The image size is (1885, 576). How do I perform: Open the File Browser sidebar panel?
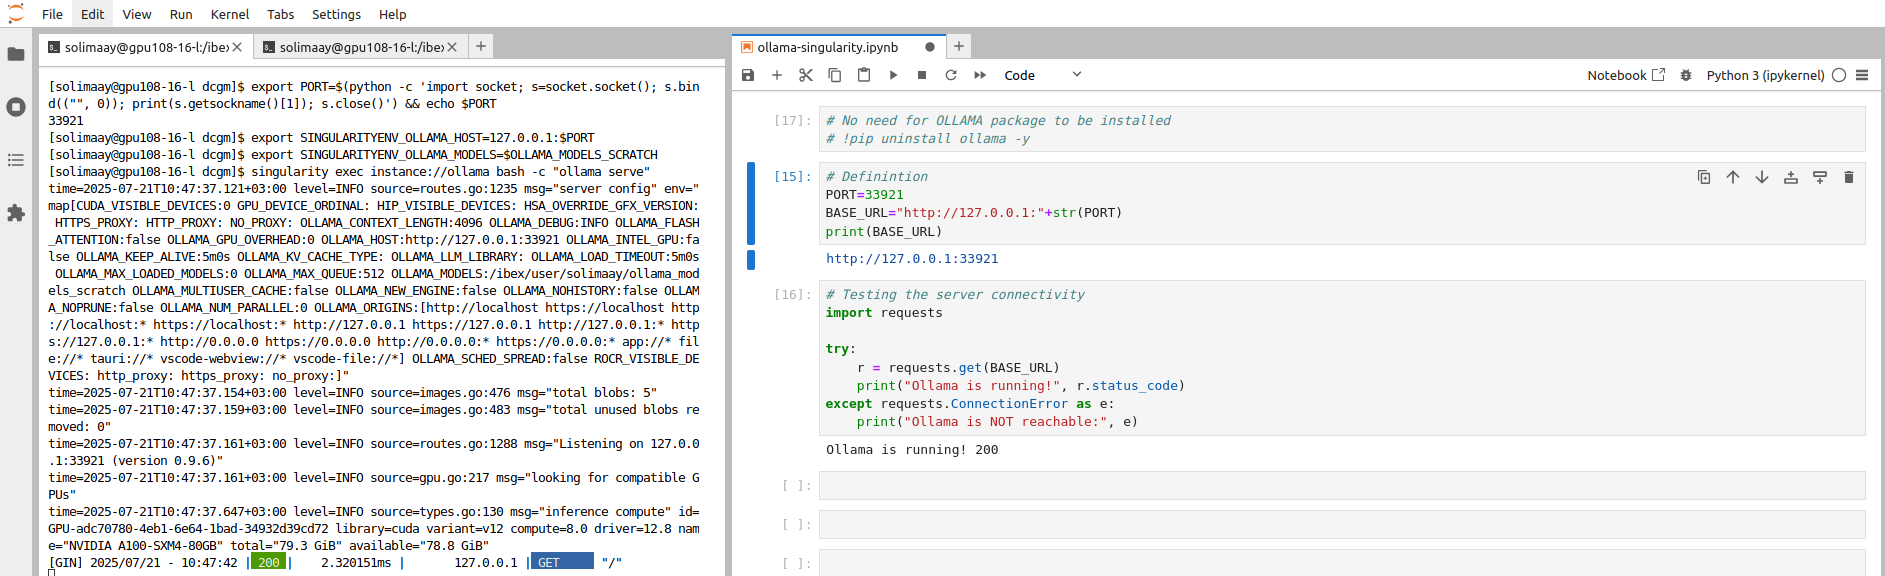pyautogui.click(x=16, y=54)
